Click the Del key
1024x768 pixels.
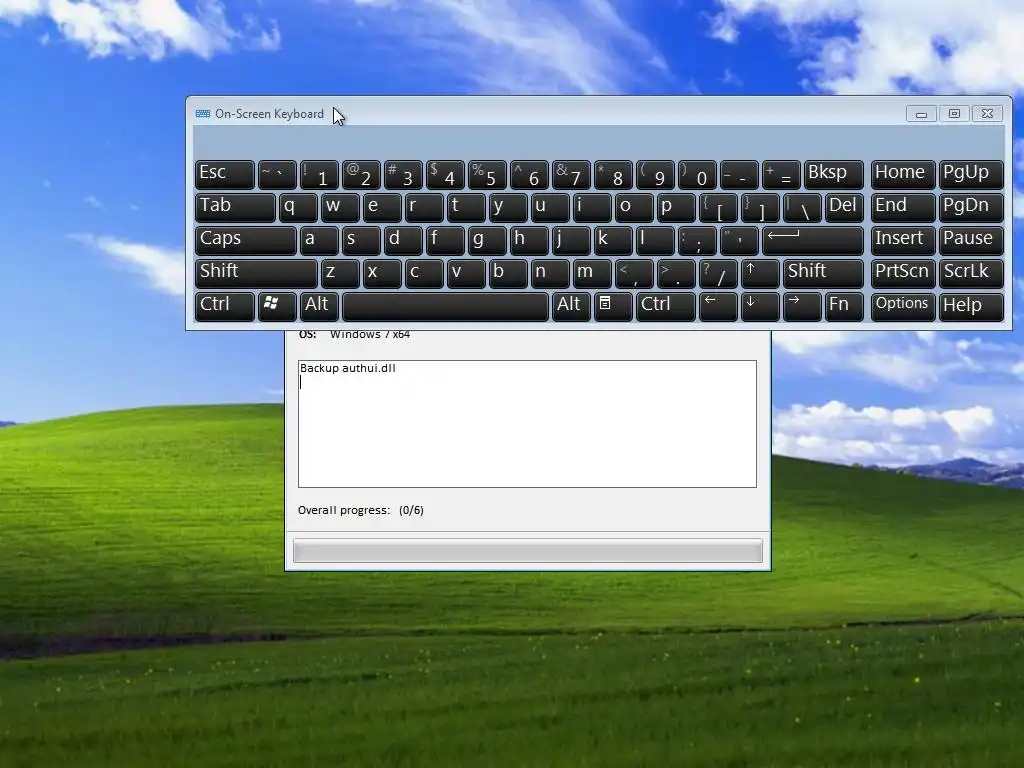(844, 207)
